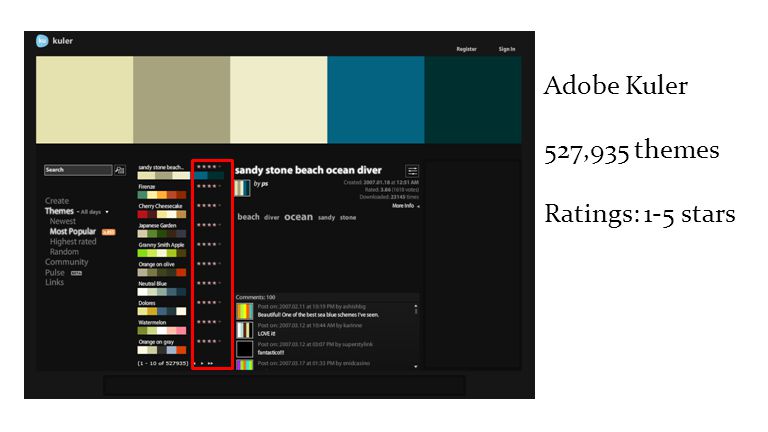The width and height of the screenshot is (768, 432).
Task: Select the Orange on gray palette strip
Action: 162,350
